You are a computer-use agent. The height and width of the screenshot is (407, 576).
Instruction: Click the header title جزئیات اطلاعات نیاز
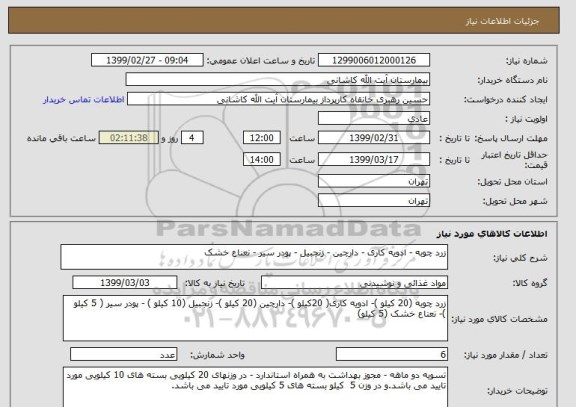(x=502, y=21)
